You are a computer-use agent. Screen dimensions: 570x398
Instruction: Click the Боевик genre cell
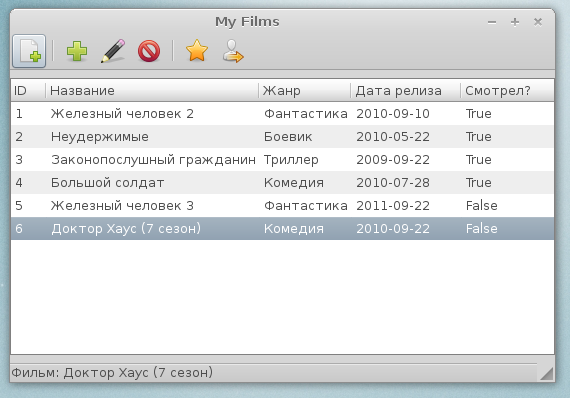coord(288,137)
